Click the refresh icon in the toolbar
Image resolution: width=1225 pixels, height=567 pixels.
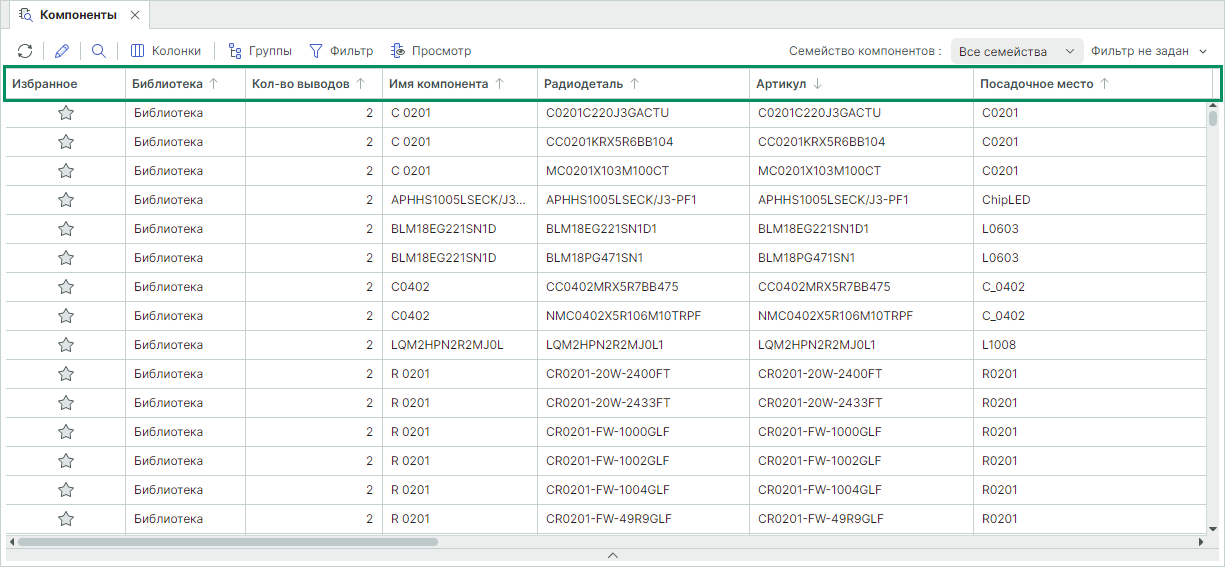25,51
